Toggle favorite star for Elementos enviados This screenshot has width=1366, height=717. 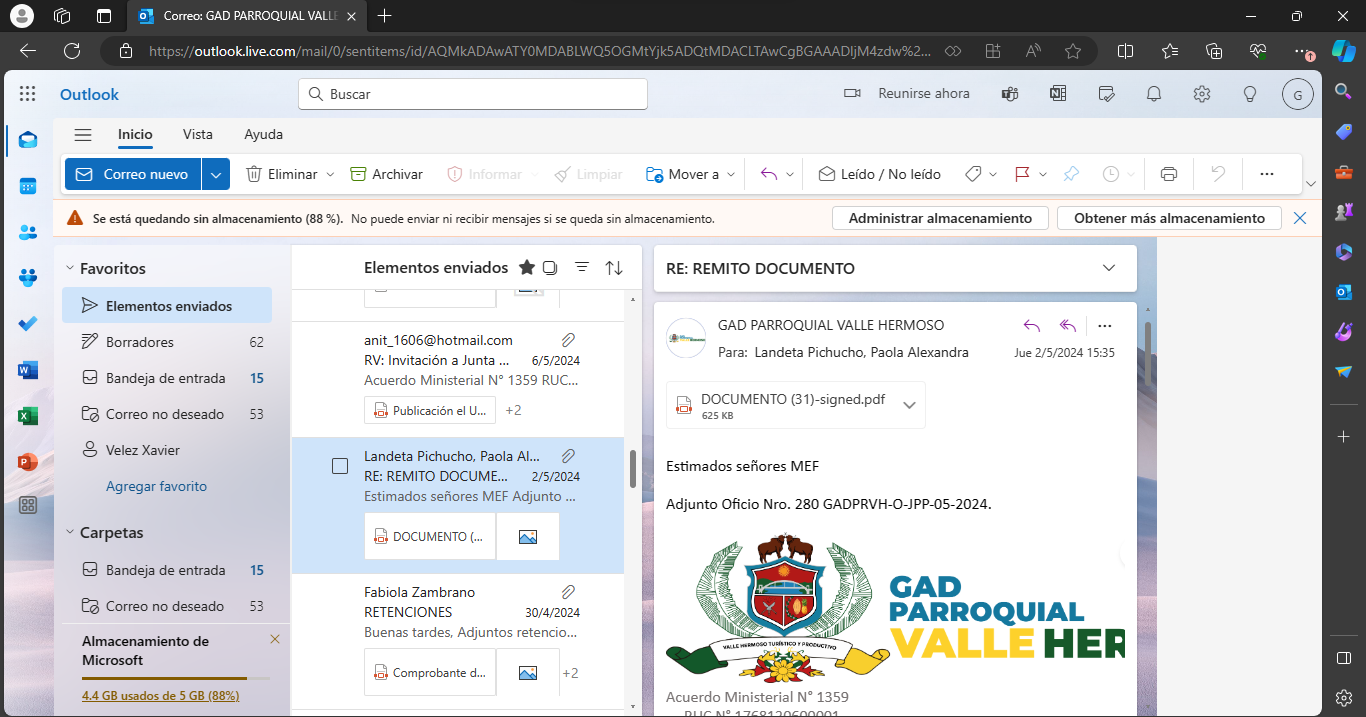[x=527, y=267]
